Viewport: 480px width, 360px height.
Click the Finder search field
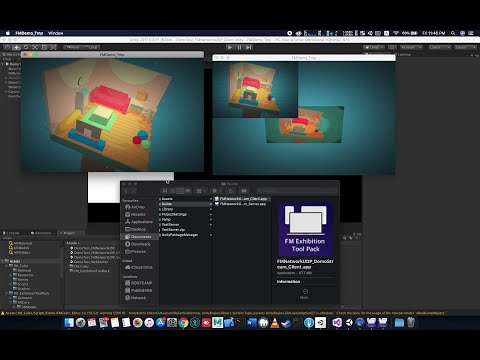click(297, 191)
